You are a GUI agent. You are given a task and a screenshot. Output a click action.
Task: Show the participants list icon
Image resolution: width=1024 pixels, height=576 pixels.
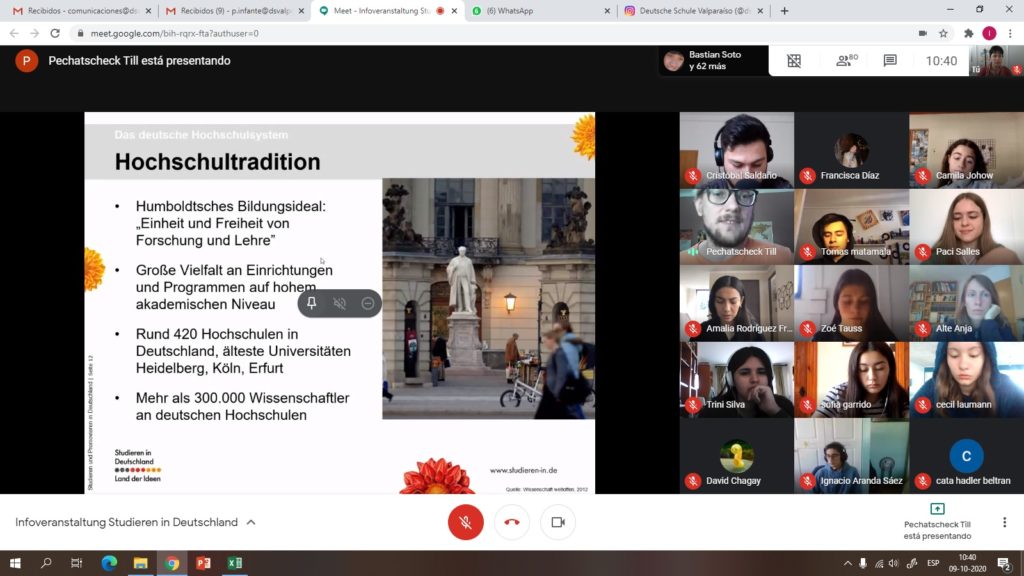[x=846, y=61]
